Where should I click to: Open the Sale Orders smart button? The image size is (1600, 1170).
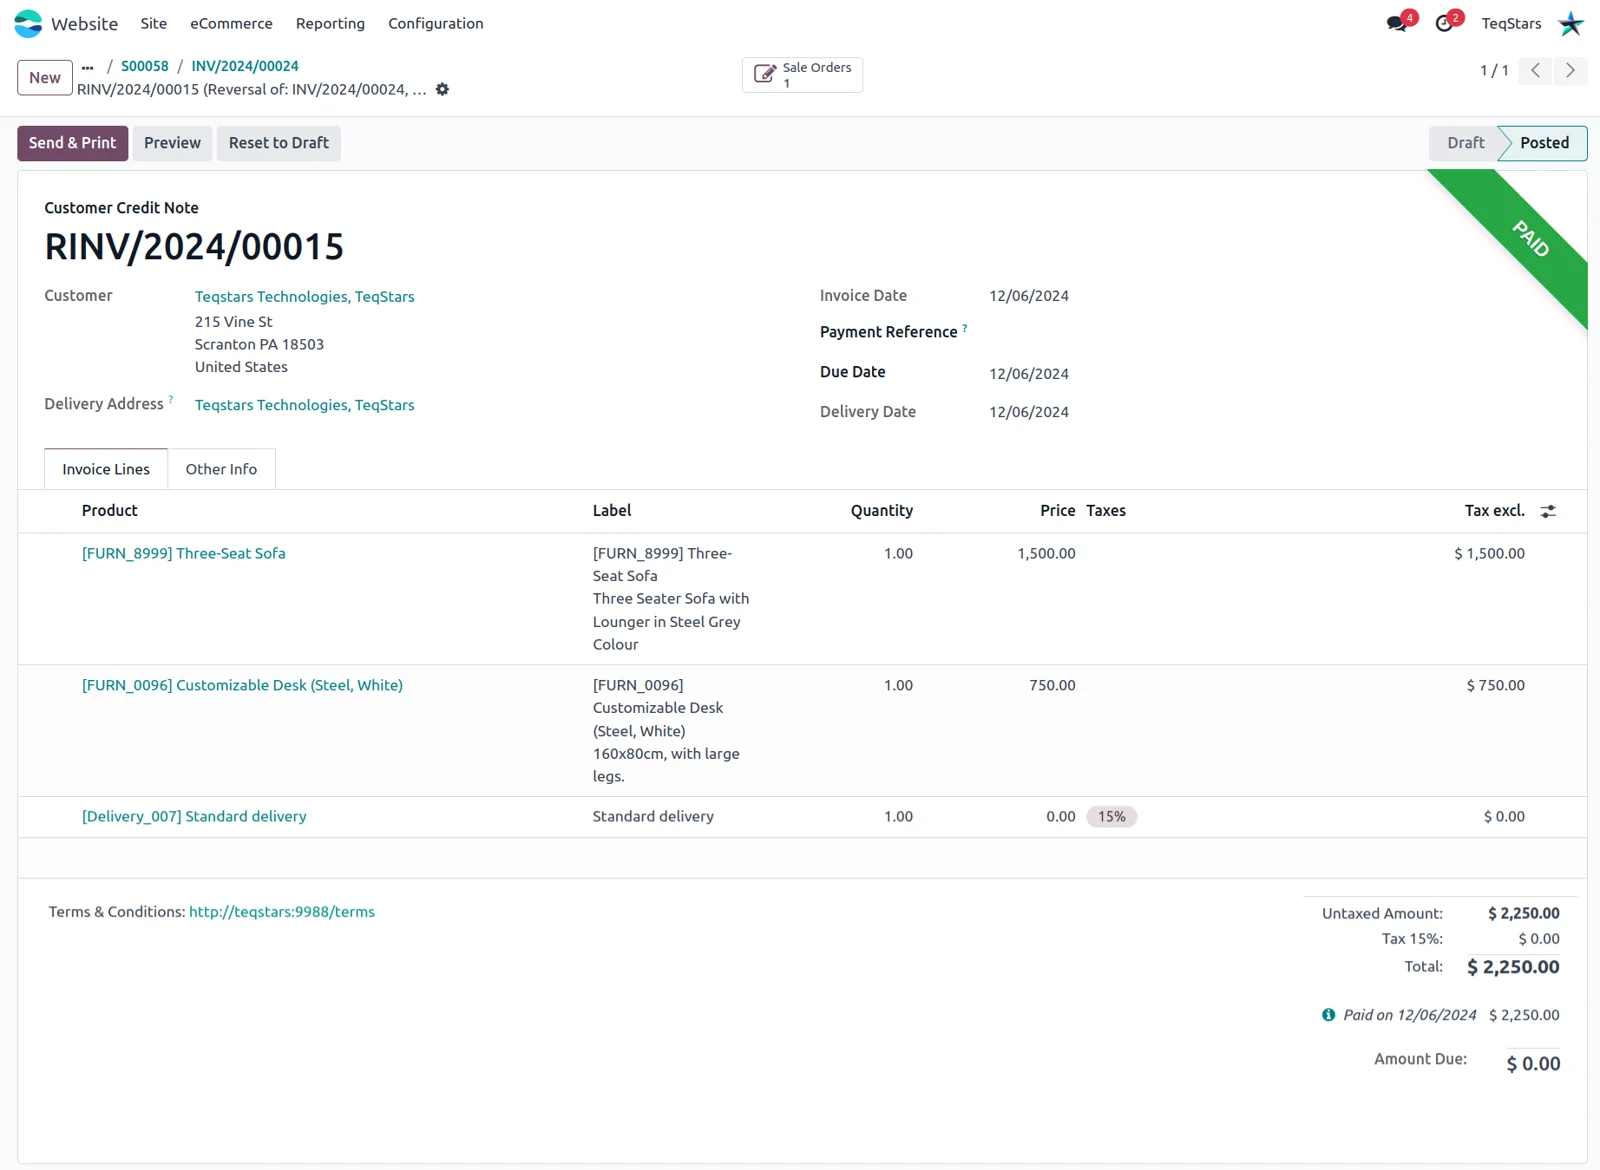pos(802,75)
